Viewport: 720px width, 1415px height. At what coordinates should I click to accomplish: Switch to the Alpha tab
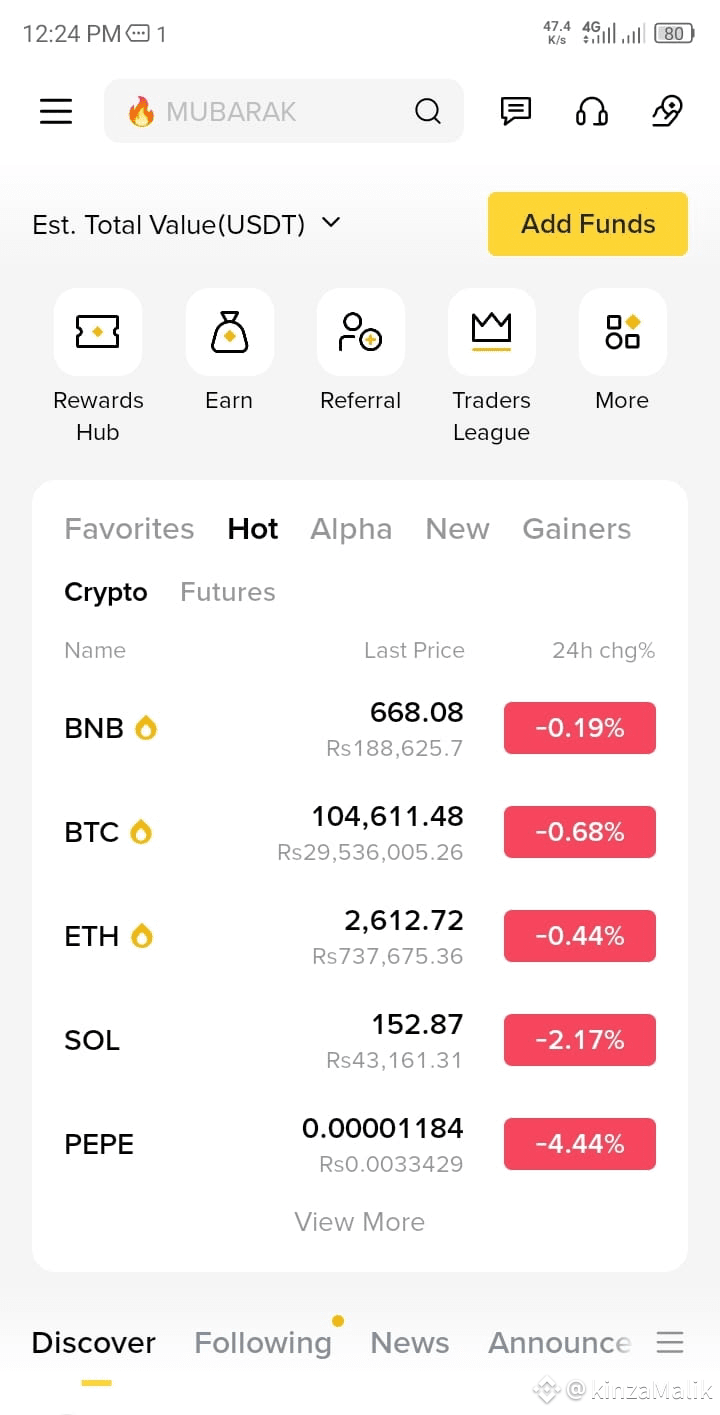351,529
